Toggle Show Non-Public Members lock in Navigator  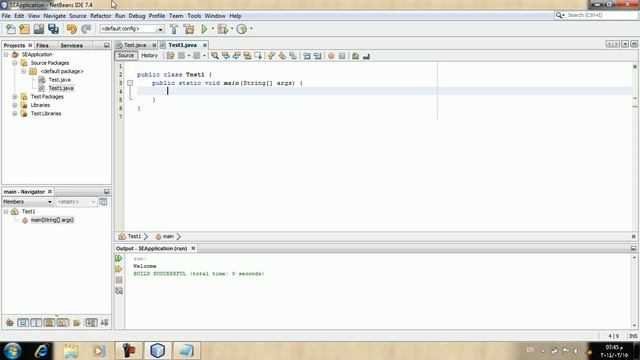pos(49,322)
